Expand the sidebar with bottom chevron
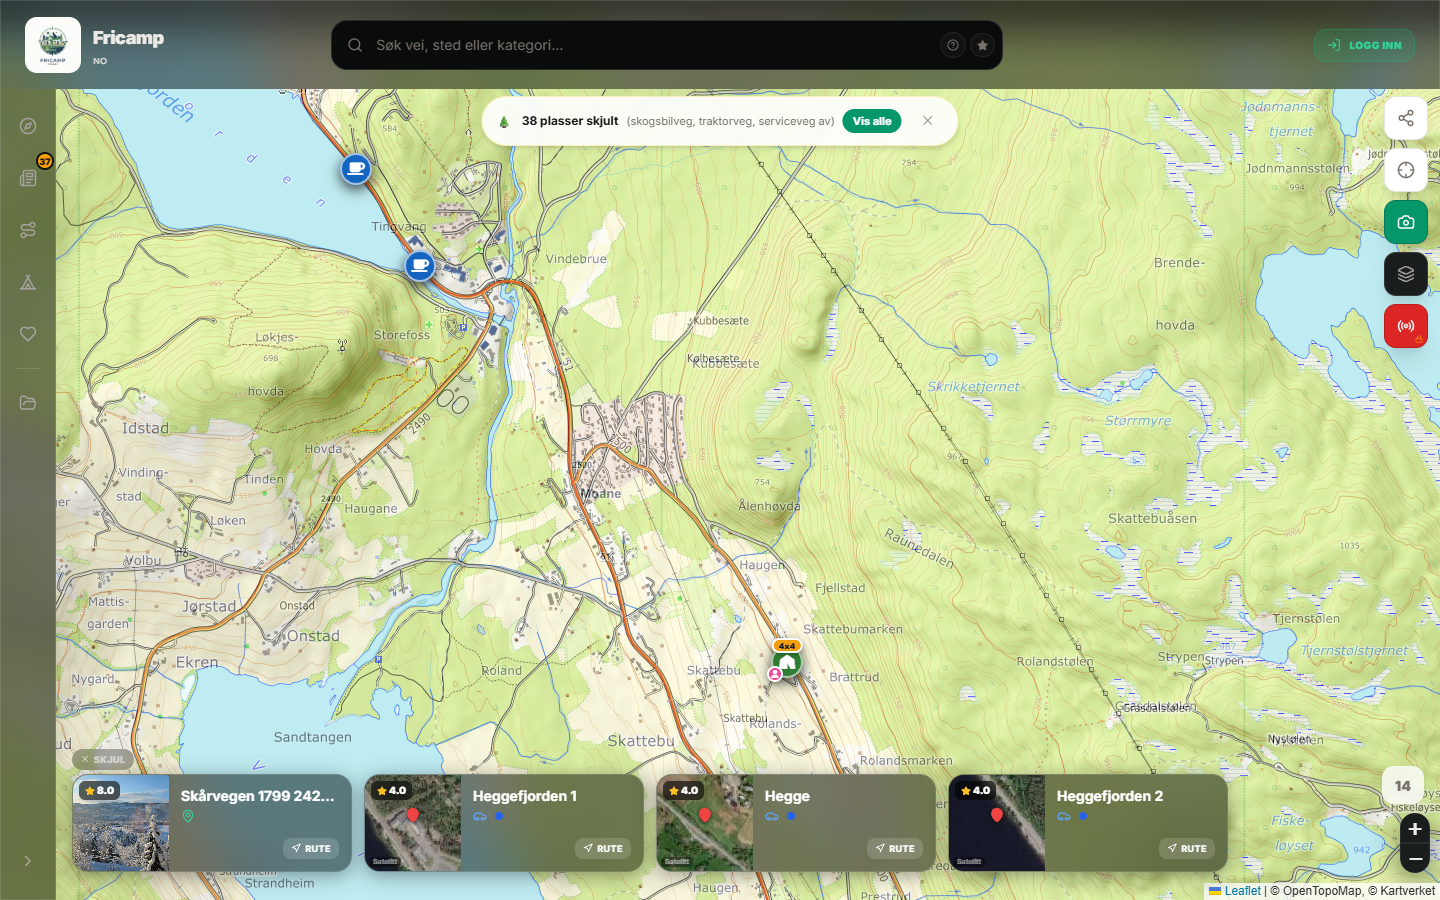 (x=28, y=861)
